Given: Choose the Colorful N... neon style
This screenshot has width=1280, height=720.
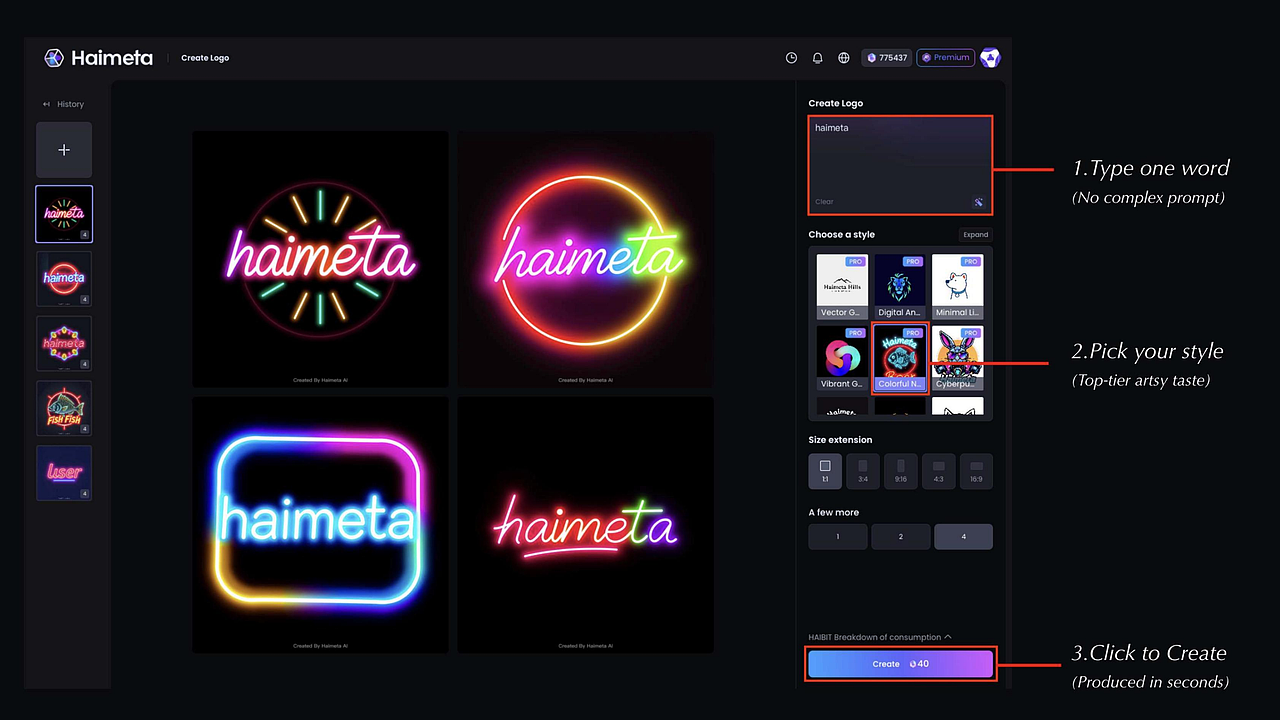Looking at the screenshot, I should [x=900, y=357].
